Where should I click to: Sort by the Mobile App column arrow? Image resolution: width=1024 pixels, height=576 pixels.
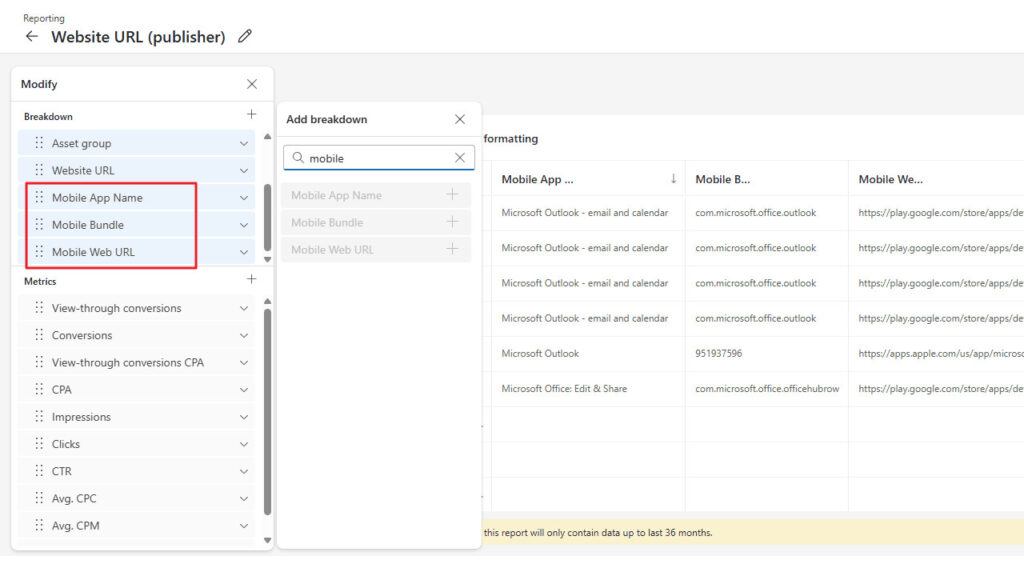click(673, 179)
